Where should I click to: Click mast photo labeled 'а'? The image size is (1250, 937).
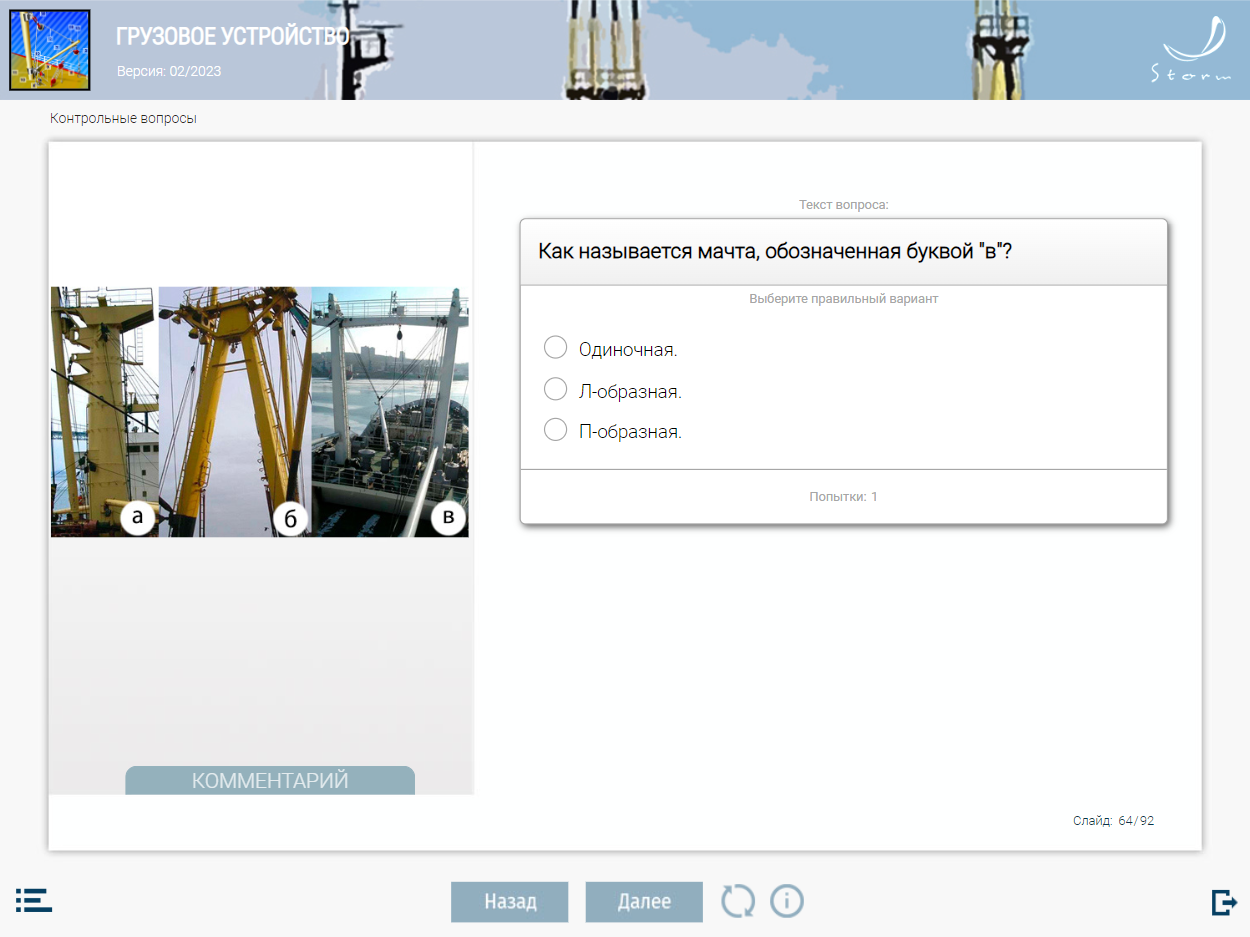click(105, 412)
